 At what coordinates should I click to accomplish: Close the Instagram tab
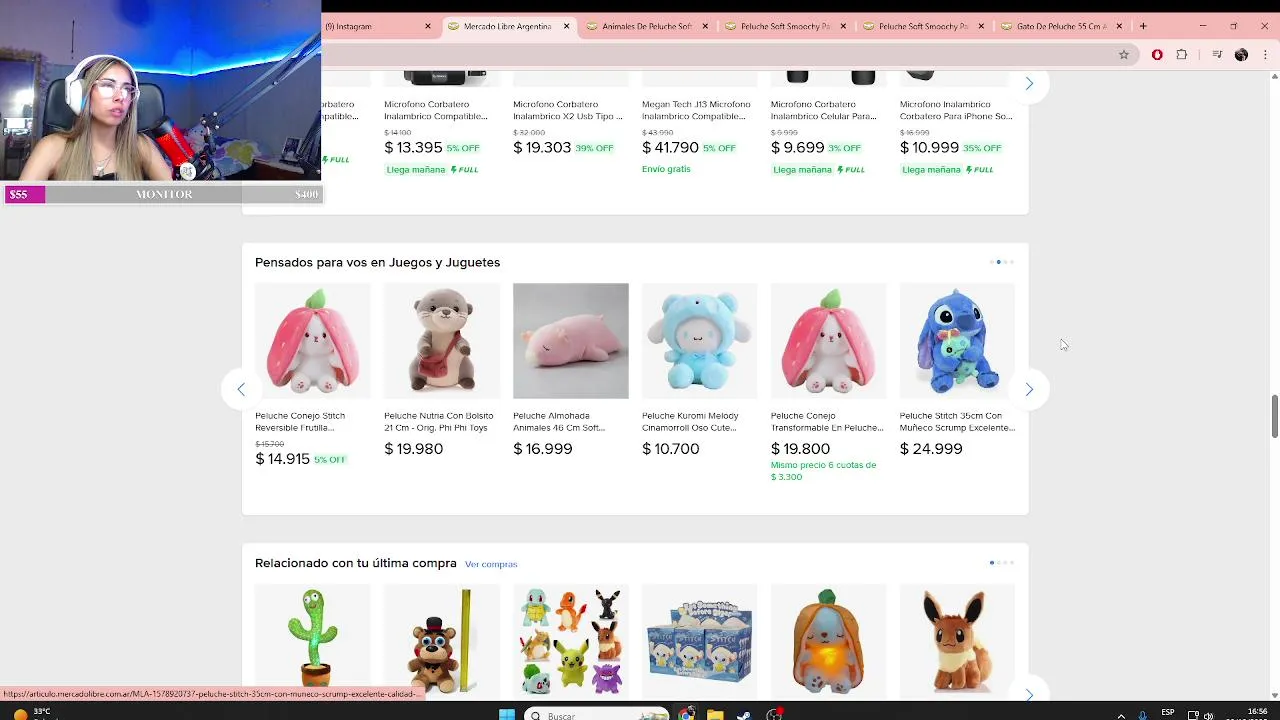[x=428, y=26]
